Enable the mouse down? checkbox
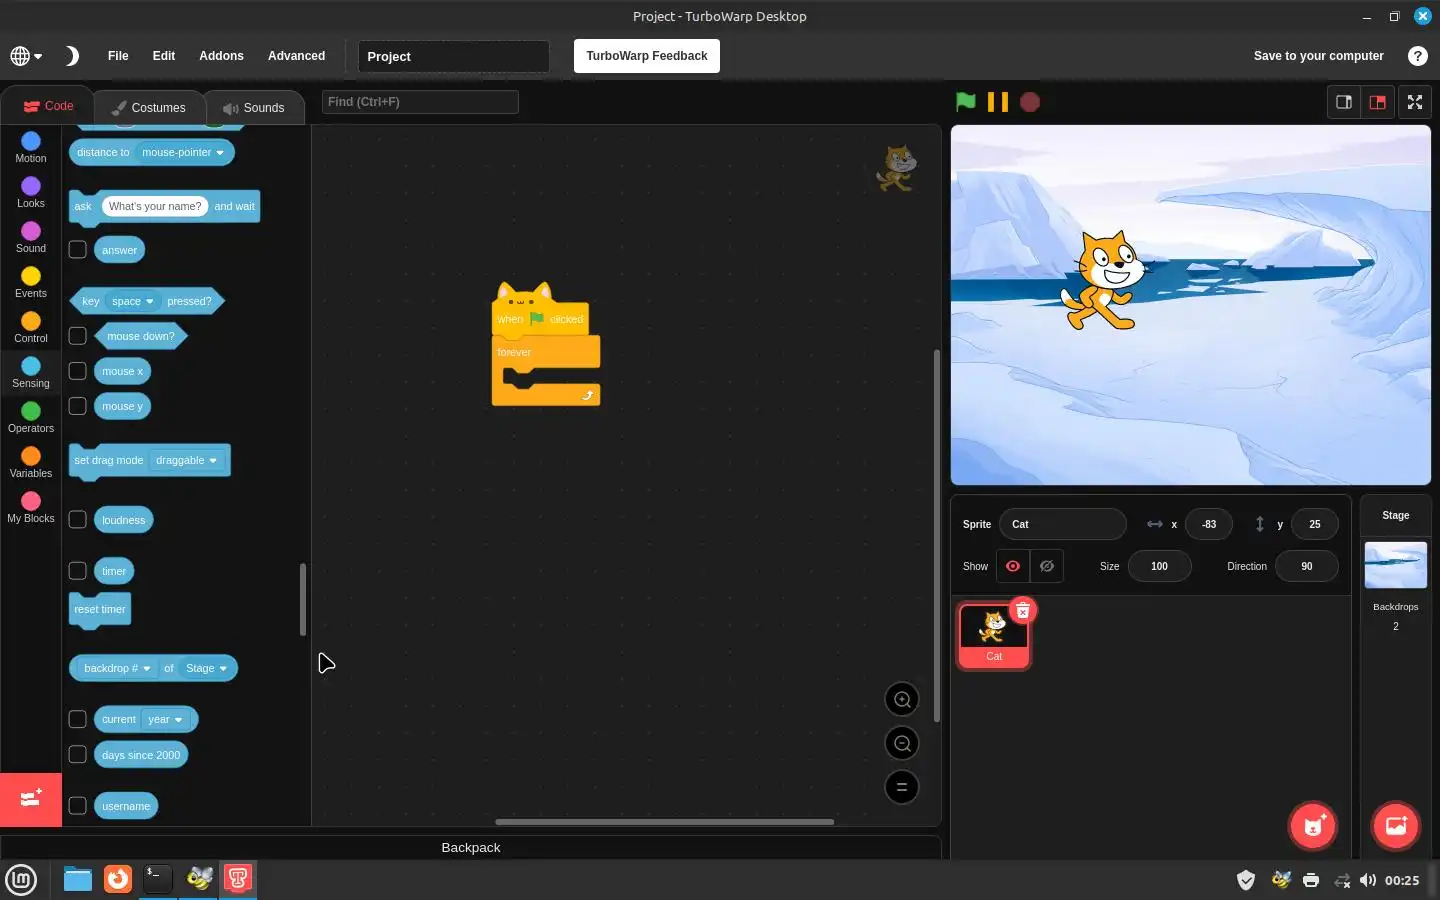The image size is (1440, 900). point(77,335)
